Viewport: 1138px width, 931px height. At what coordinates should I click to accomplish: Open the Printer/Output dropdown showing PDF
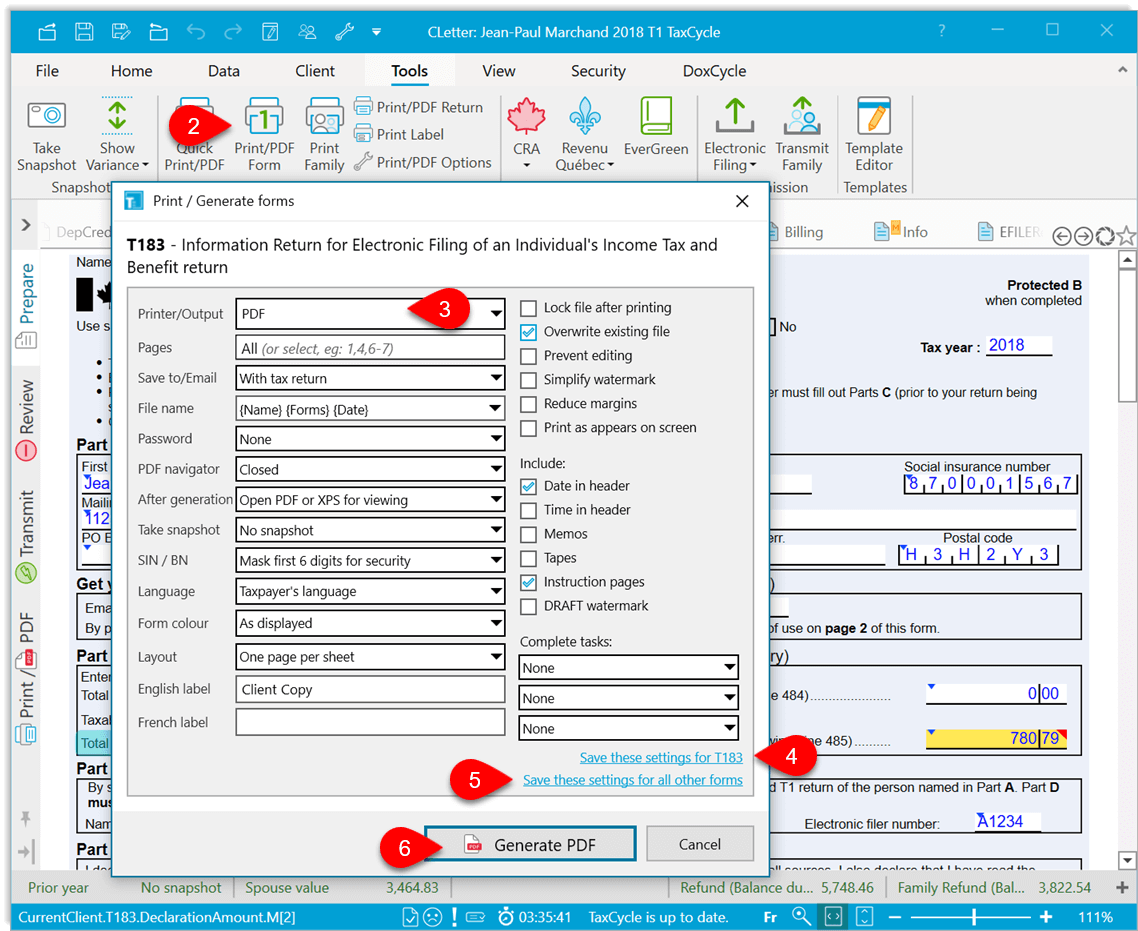click(370, 313)
